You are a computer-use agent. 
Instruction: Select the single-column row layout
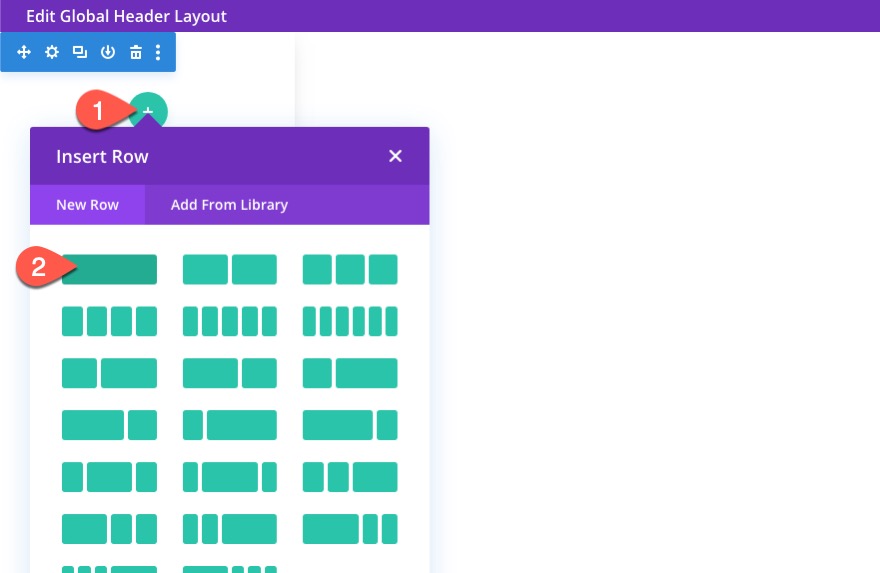109,269
